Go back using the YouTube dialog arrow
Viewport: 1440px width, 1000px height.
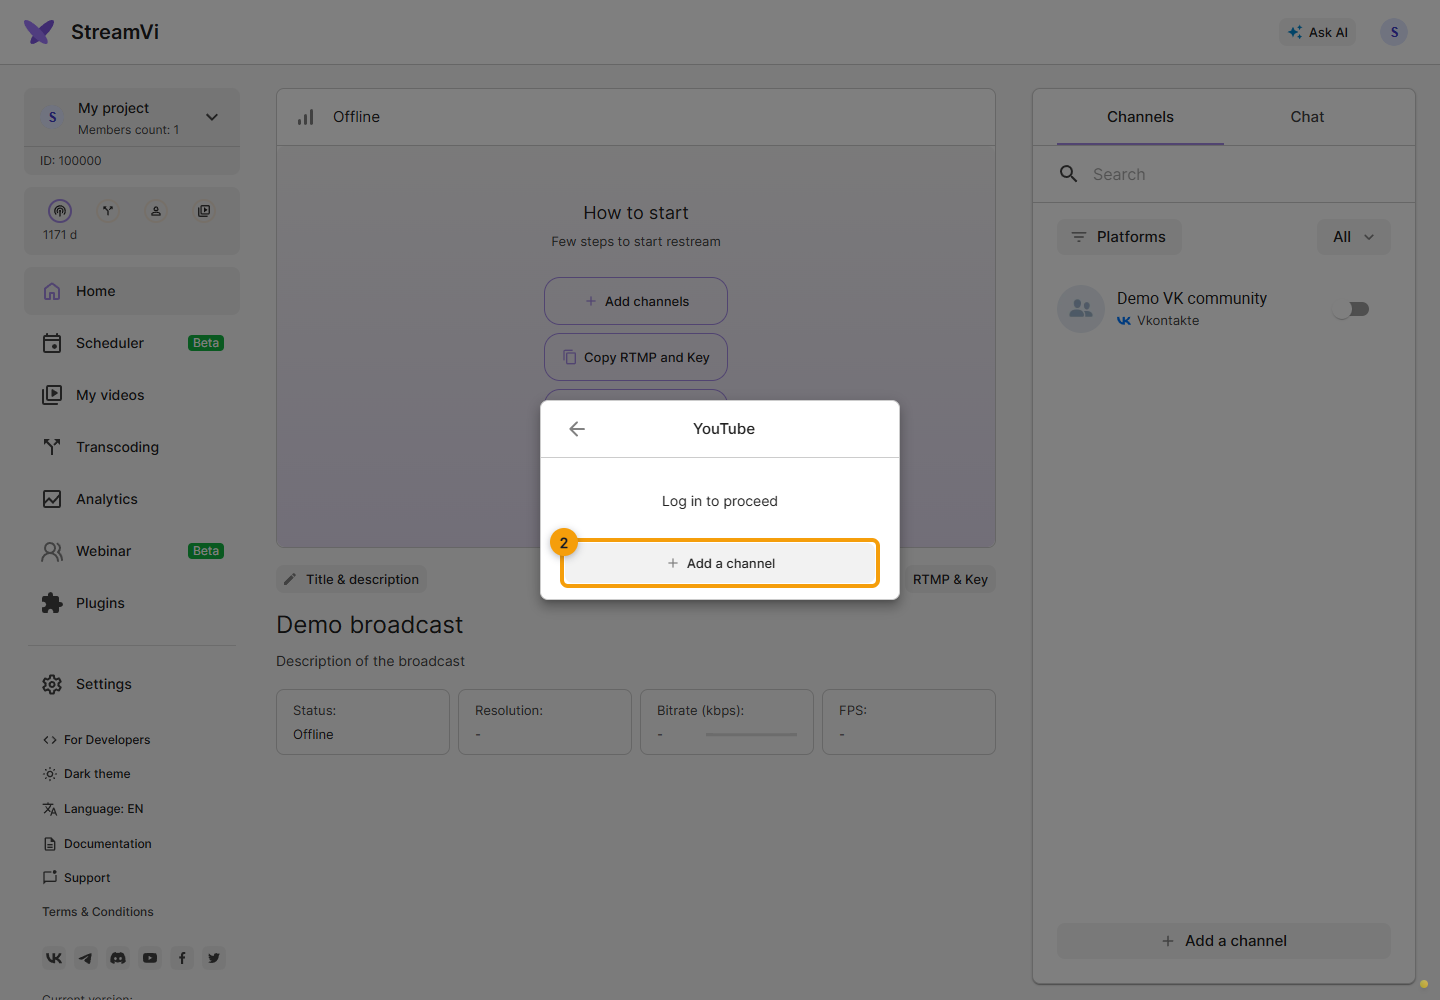pyautogui.click(x=577, y=429)
